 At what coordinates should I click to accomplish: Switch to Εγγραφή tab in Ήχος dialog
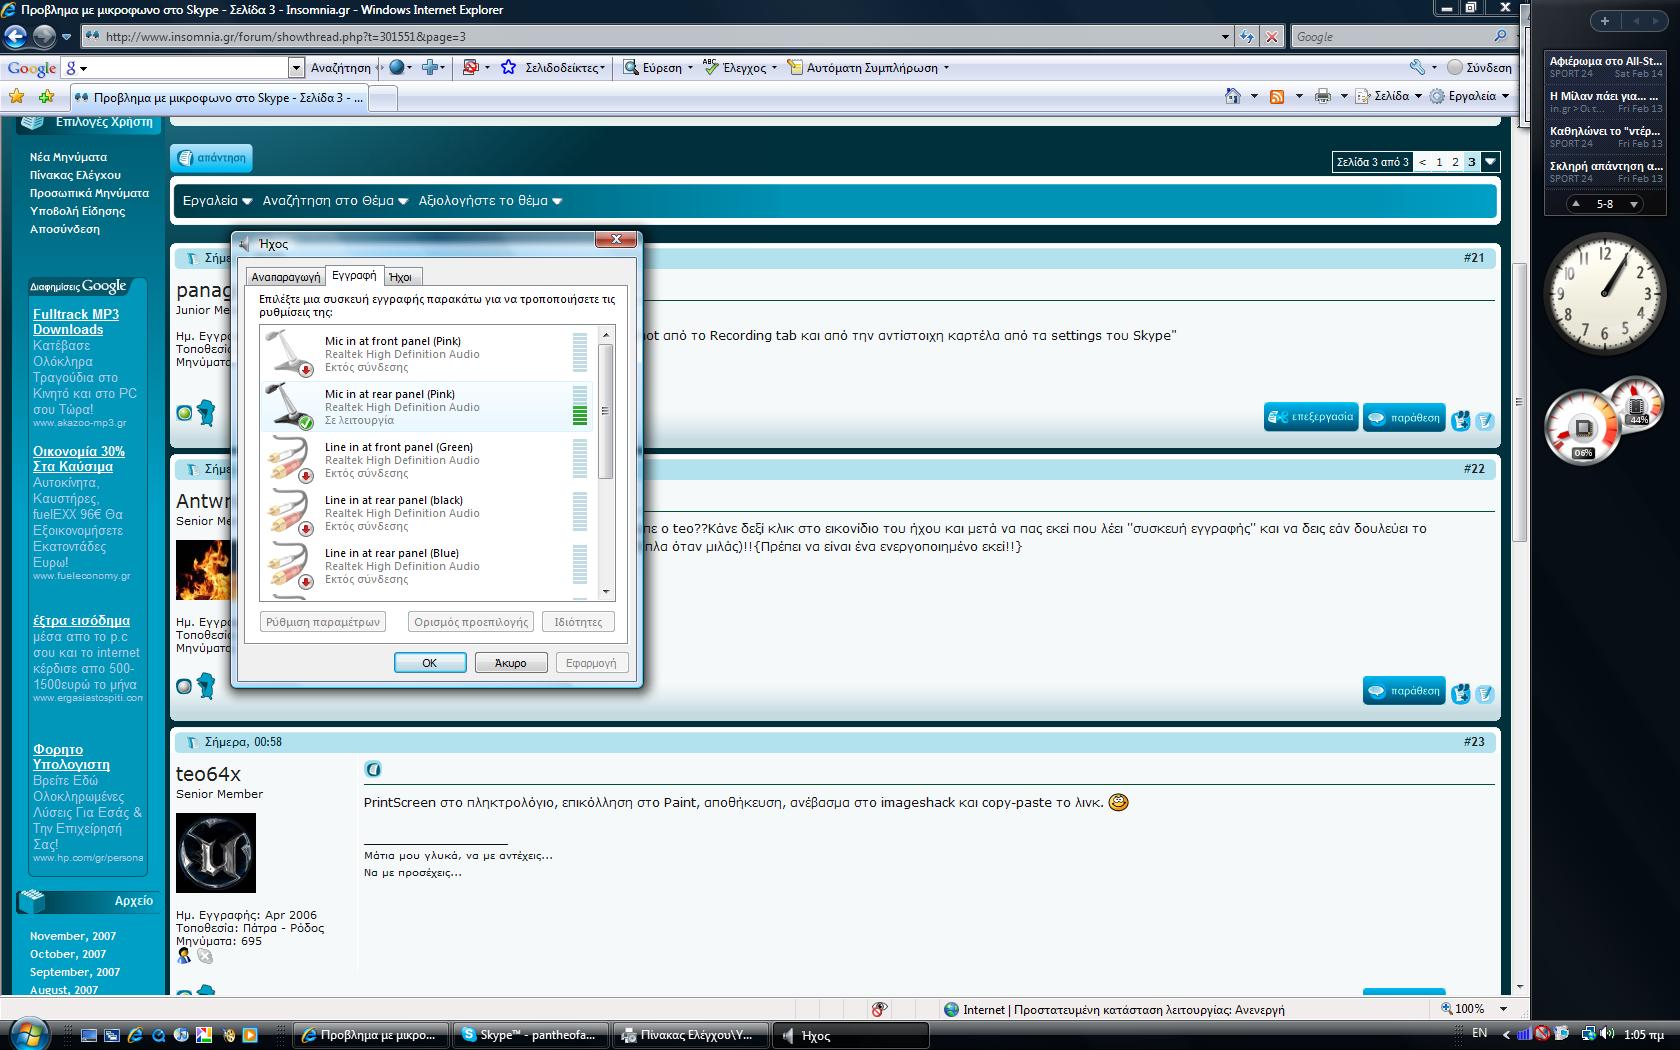pyautogui.click(x=354, y=275)
